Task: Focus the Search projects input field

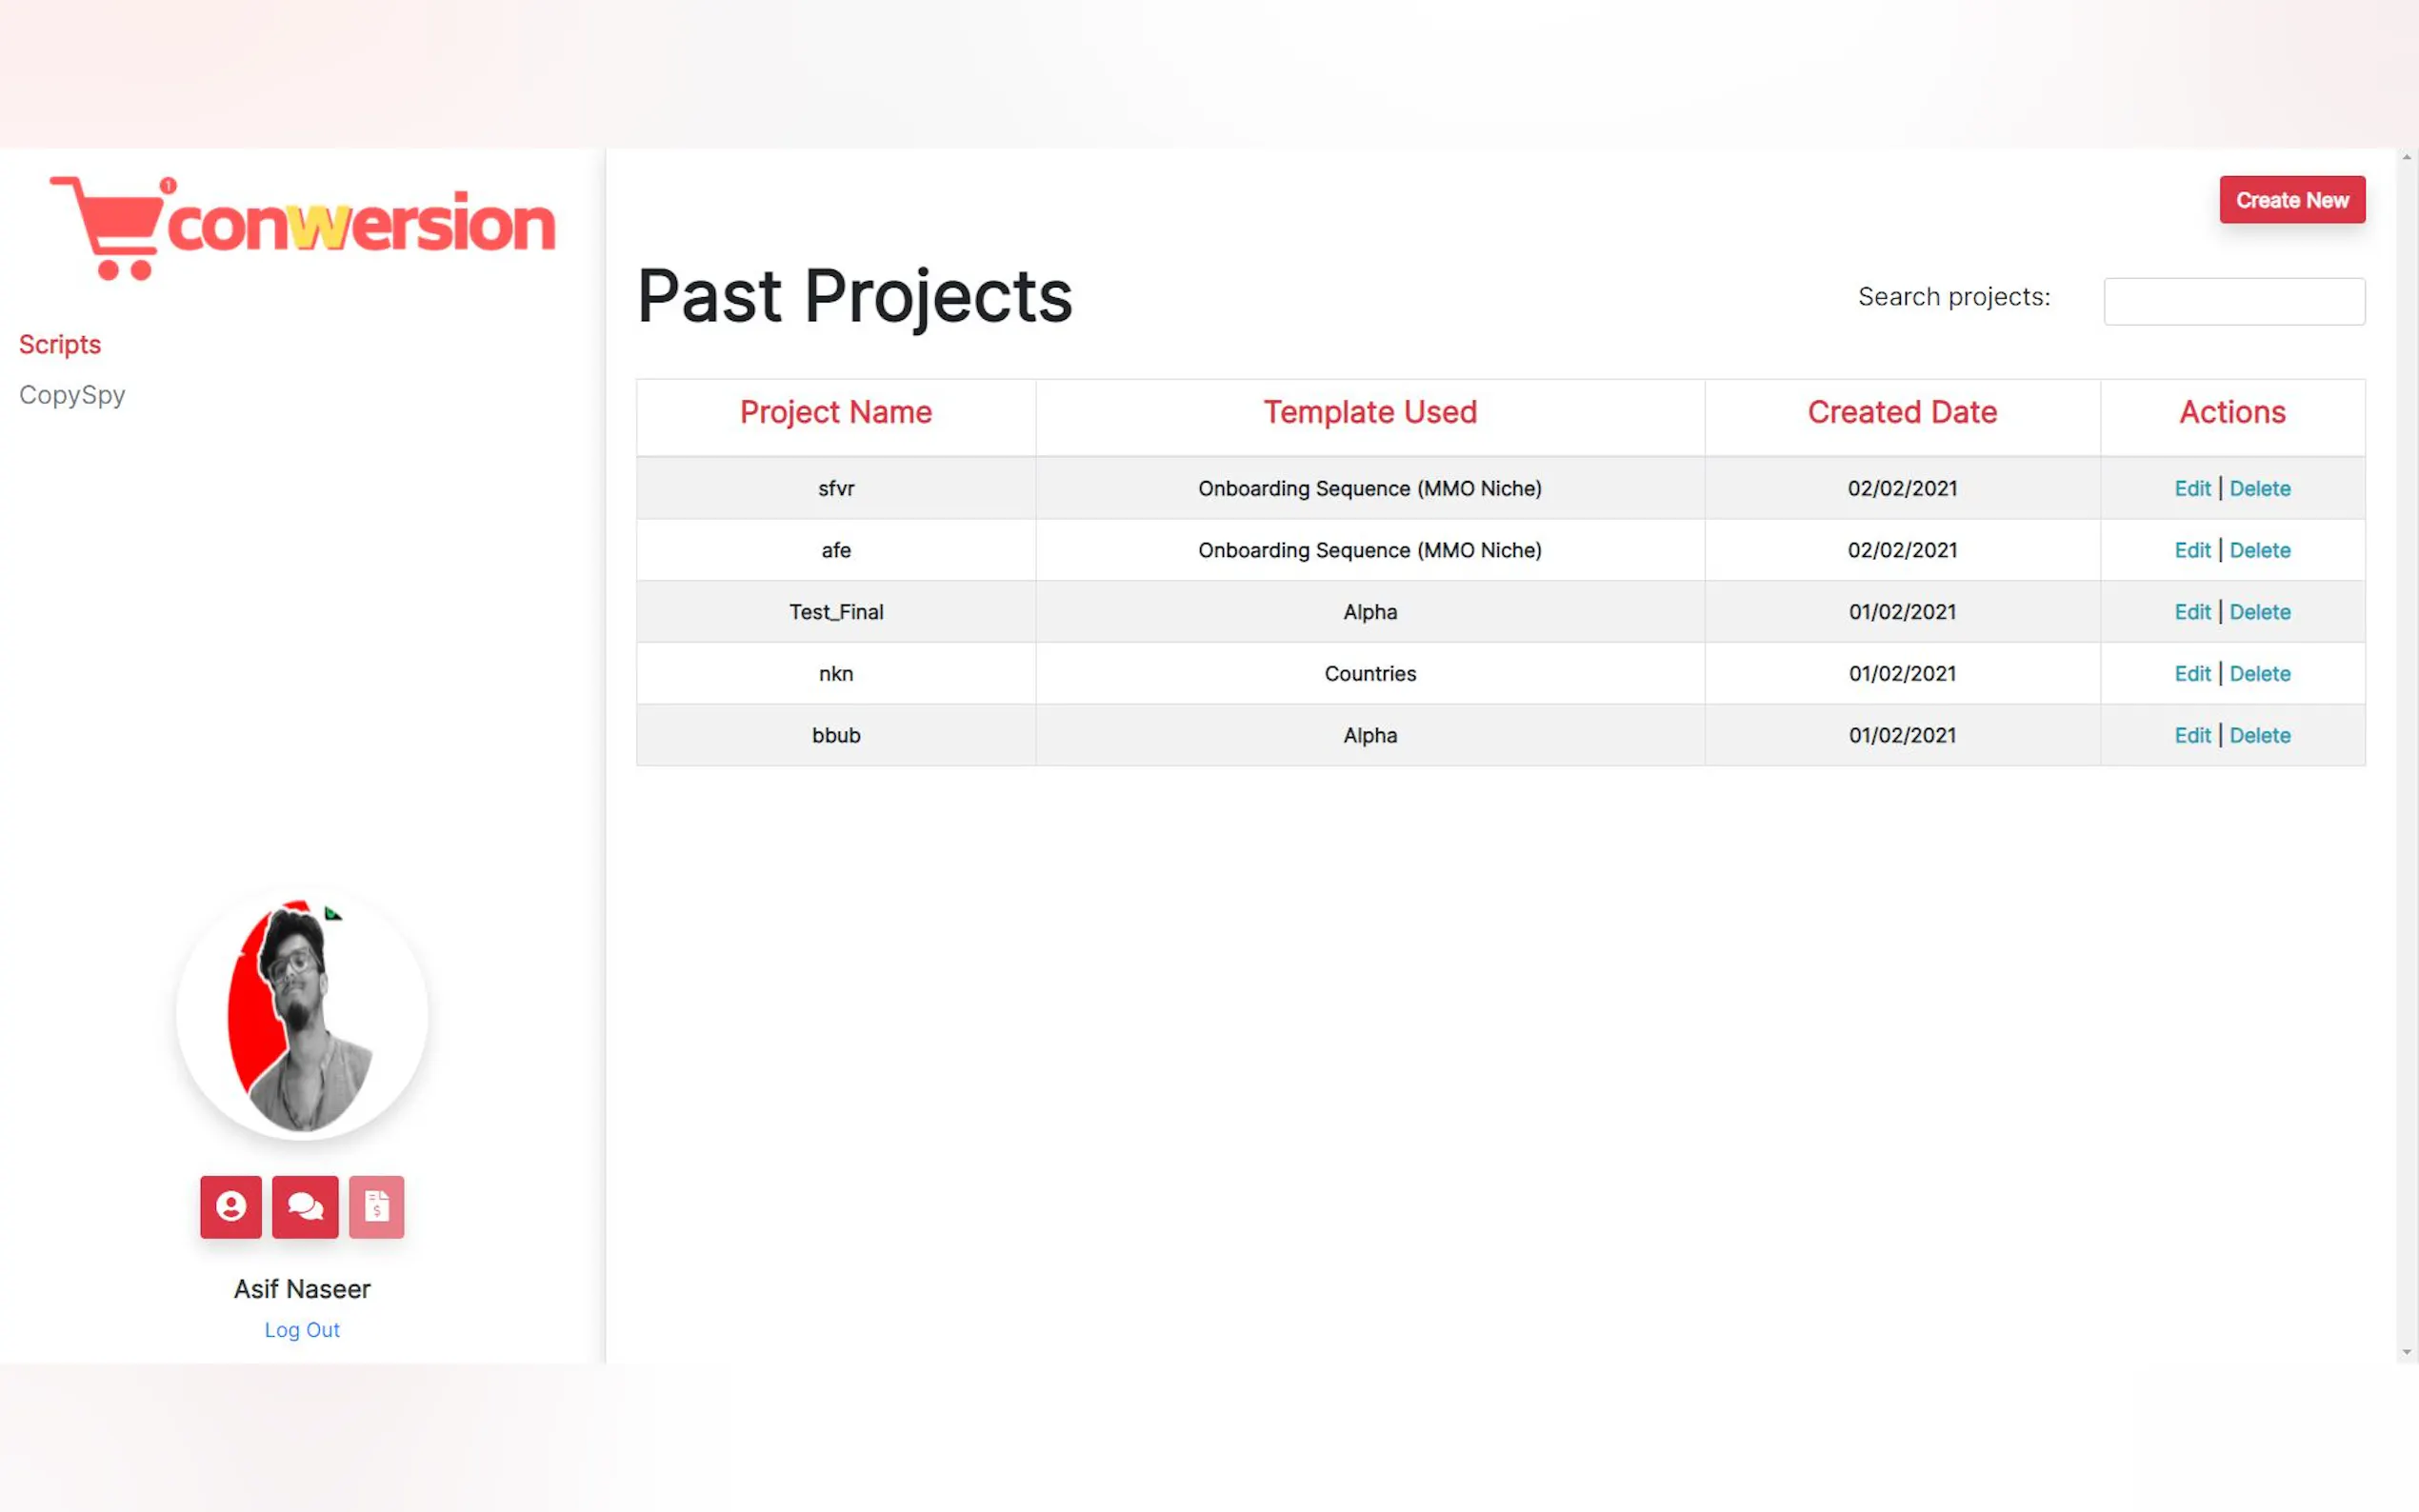Action: (x=2233, y=301)
